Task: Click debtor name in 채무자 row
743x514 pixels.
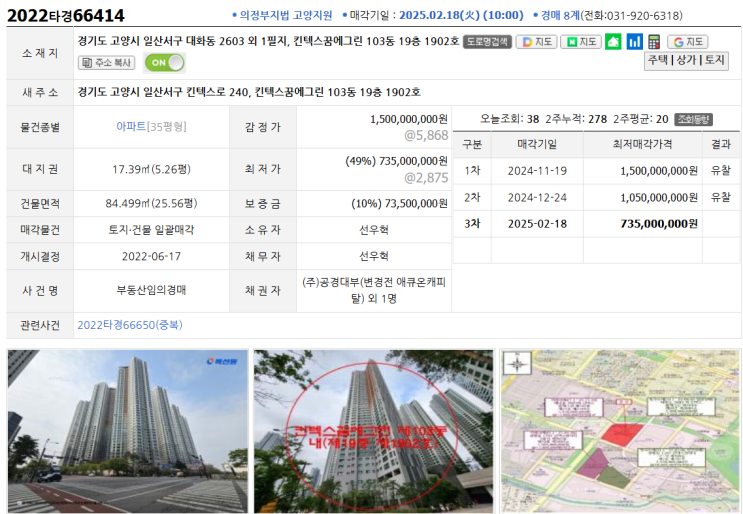Action: click(373, 256)
